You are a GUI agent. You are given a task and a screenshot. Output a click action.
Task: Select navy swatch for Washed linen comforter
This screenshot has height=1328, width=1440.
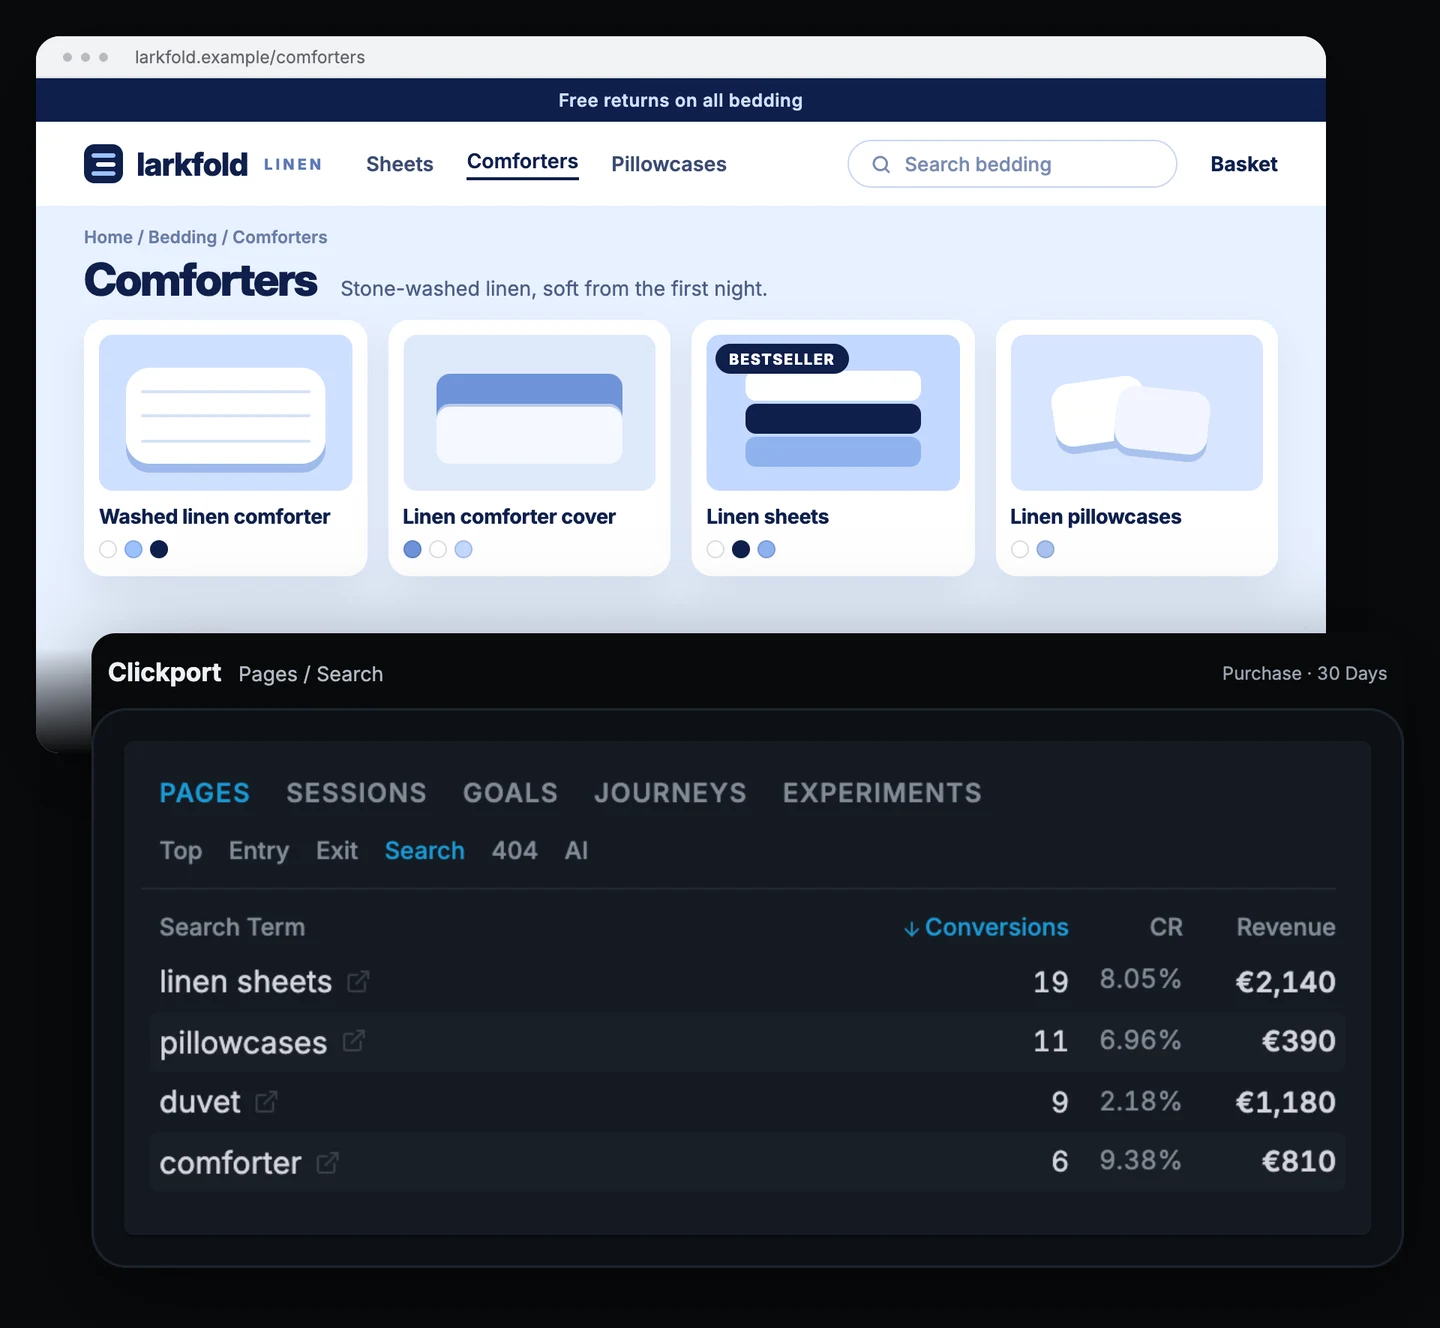coord(159,549)
